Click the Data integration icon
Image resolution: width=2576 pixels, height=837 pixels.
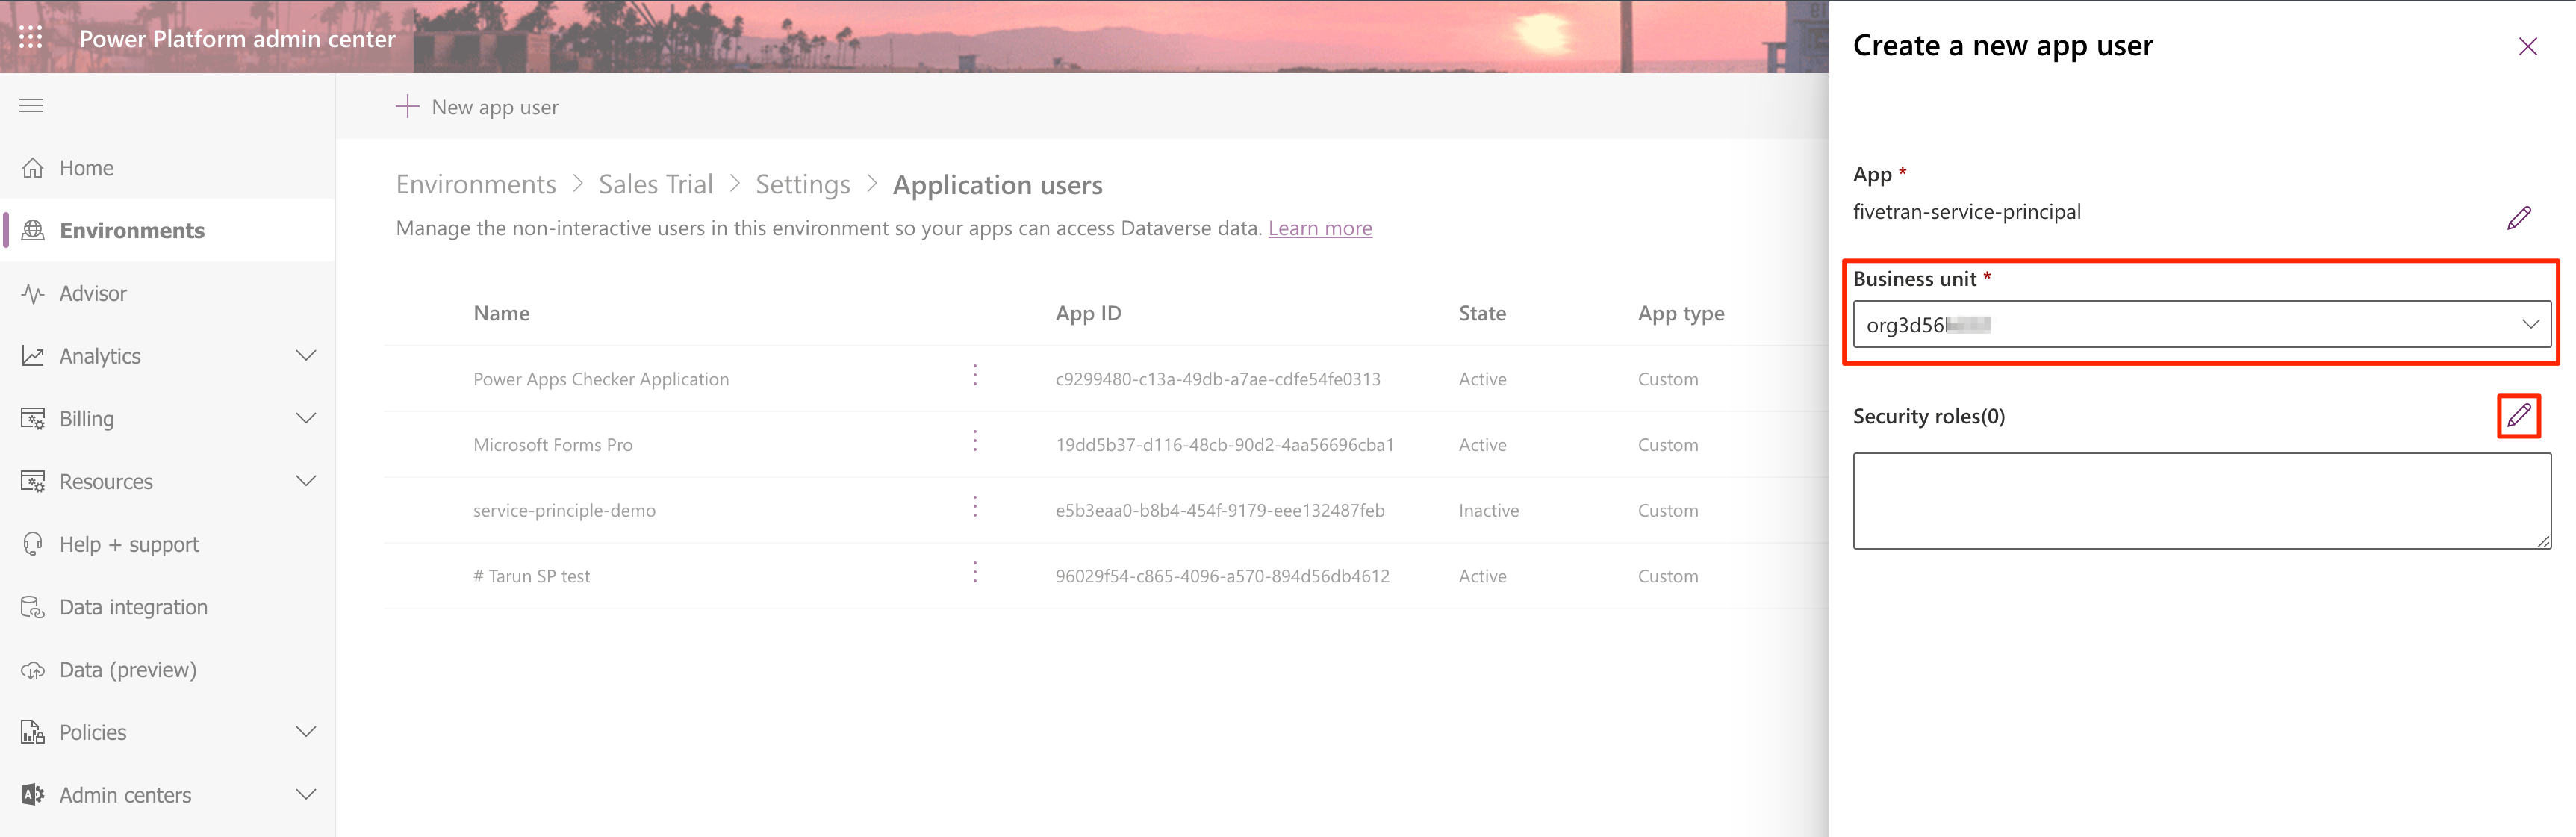(x=33, y=607)
